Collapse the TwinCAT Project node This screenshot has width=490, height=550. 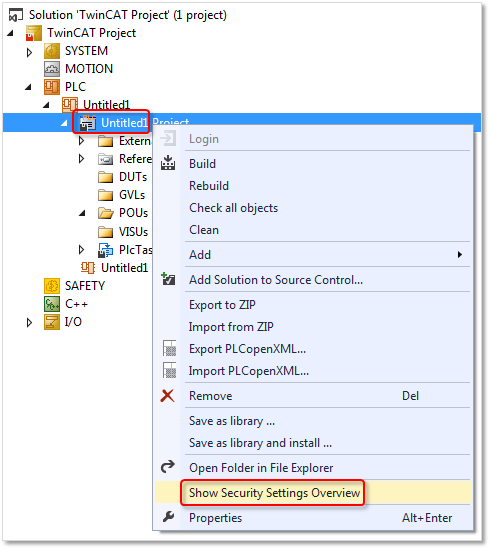click(11, 33)
